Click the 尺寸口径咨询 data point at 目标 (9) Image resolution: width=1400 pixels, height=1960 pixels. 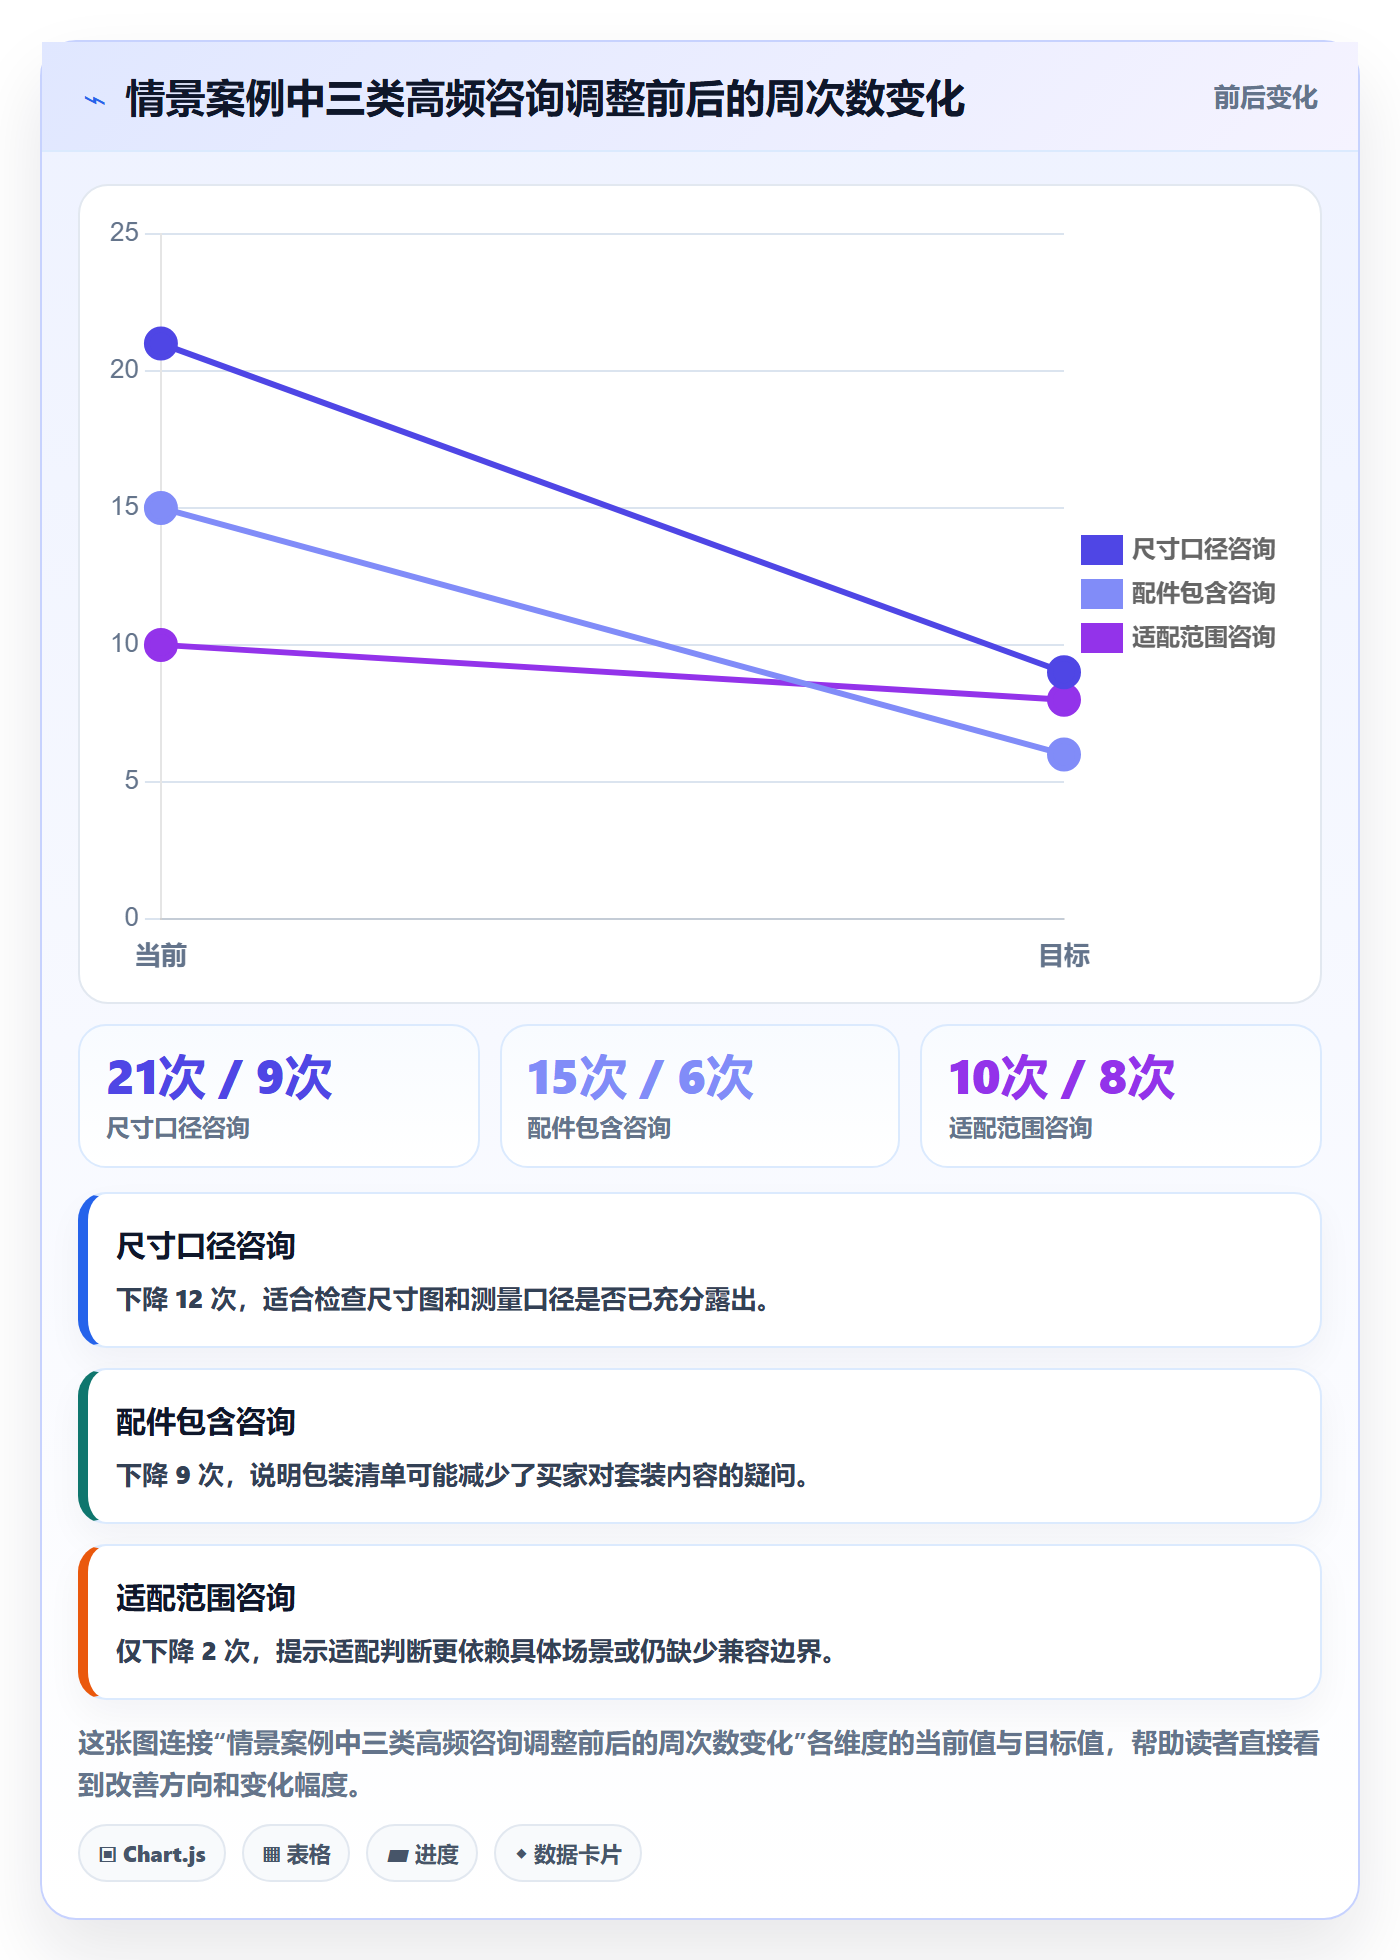pyautogui.click(x=1064, y=672)
